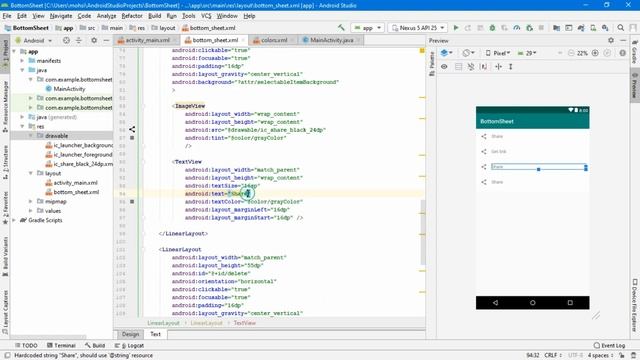640x360 pixels.
Task: Switch to the colors.xml tab
Action: 274,40
